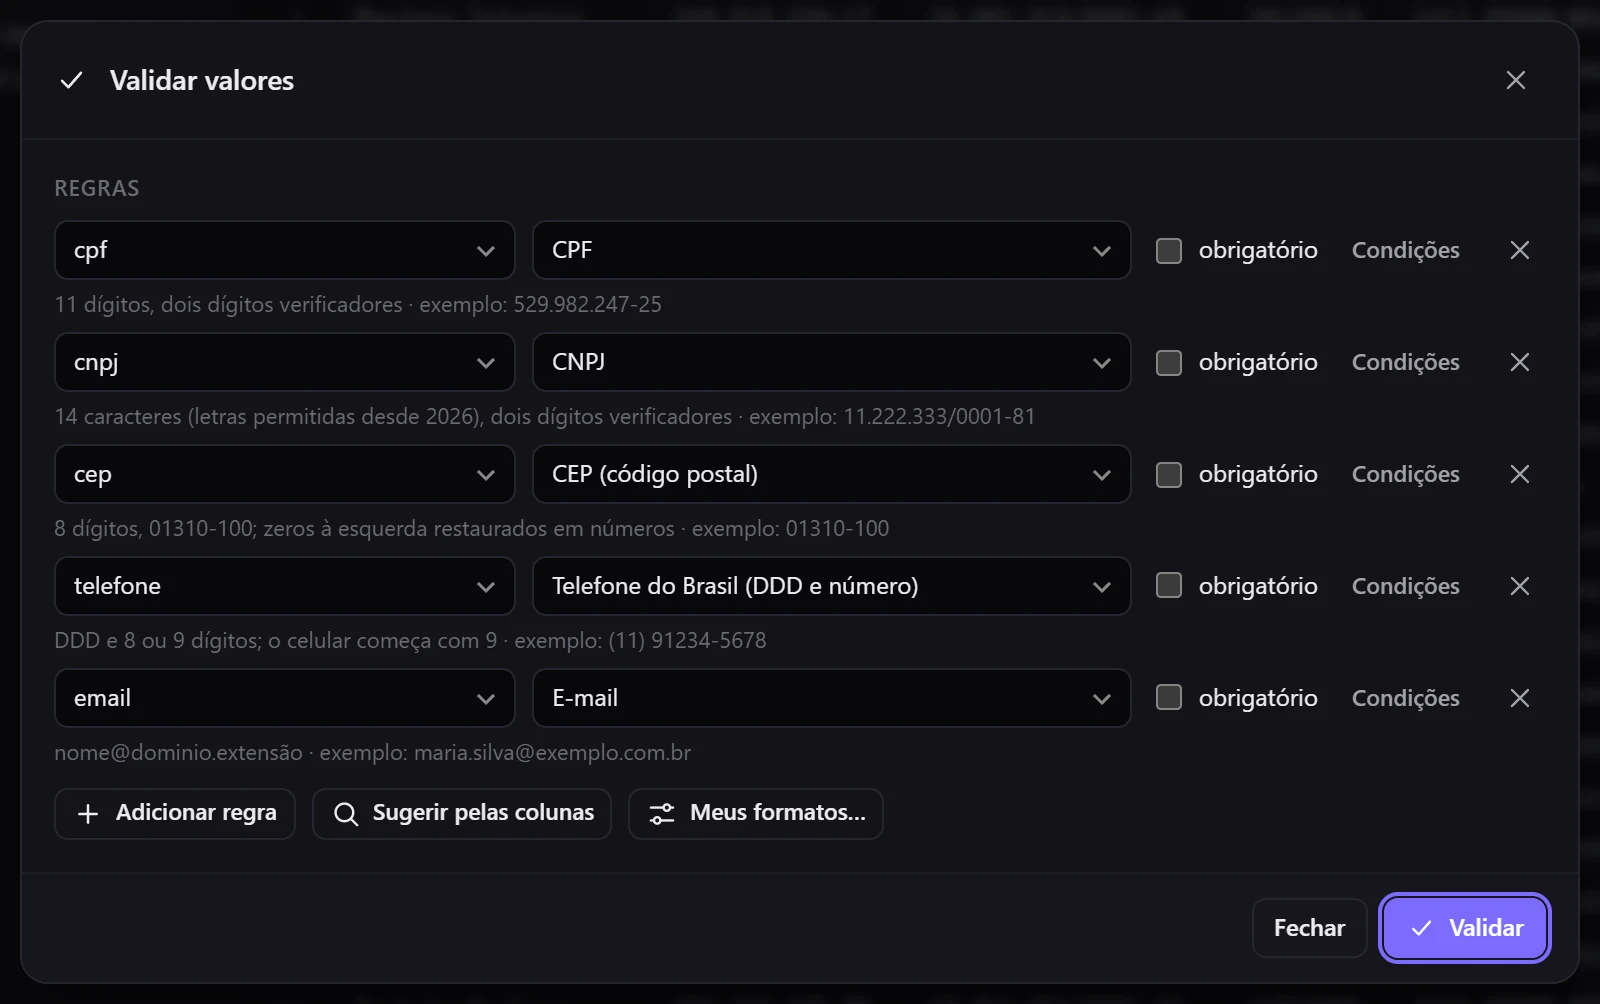Viewport: 1600px width, 1004px height.
Task: Open the telefone column selector
Action: tap(285, 586)
